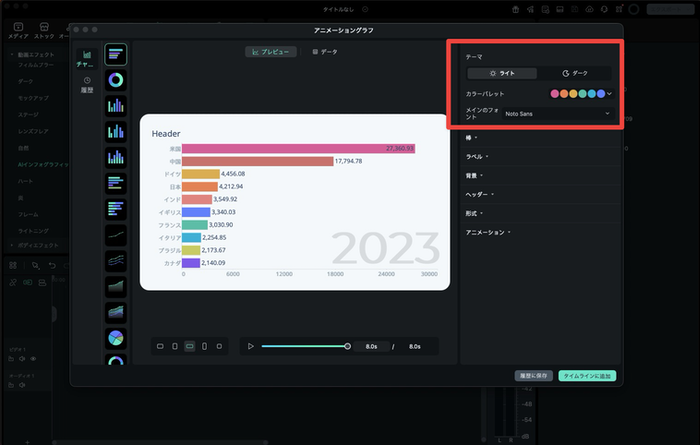Switch to the データ tab
The image size is (700, 445).
coord(325,52)
